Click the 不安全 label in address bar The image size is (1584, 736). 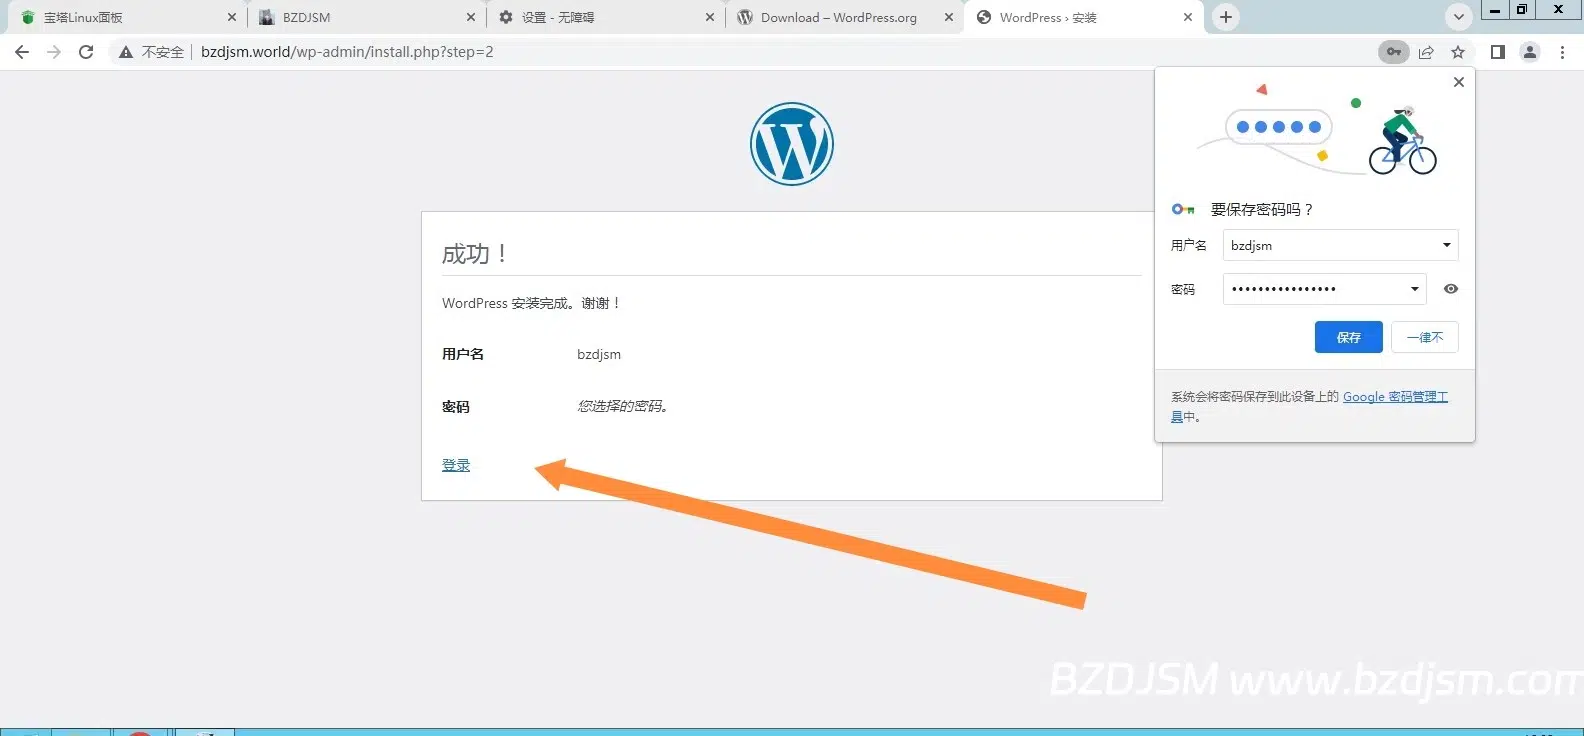coord(163,52)
